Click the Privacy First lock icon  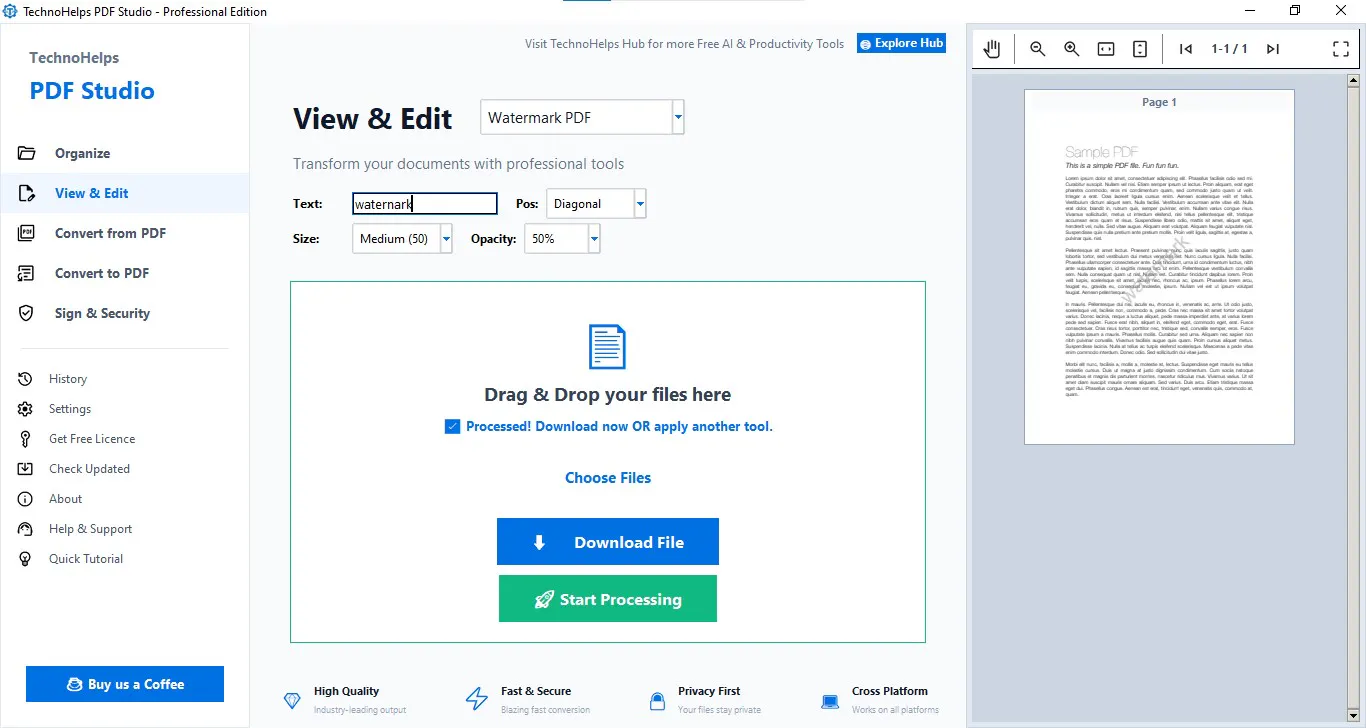coord(657,700)
